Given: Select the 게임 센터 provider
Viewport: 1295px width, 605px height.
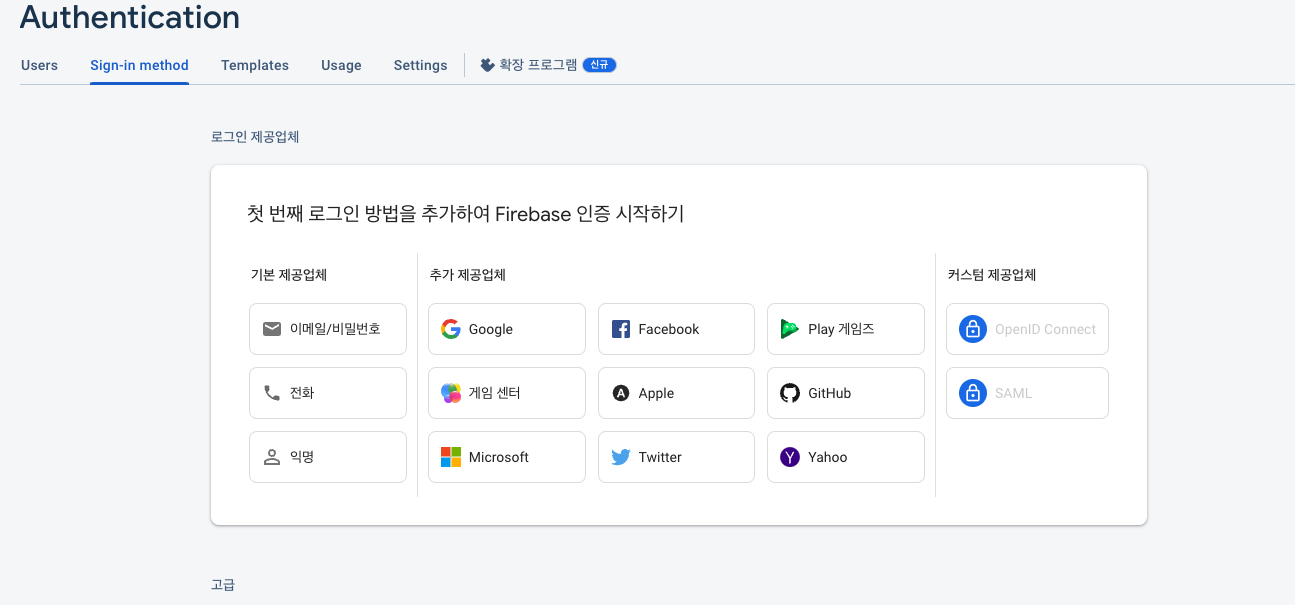Looking at the screenshot, I should pos(507,393).
